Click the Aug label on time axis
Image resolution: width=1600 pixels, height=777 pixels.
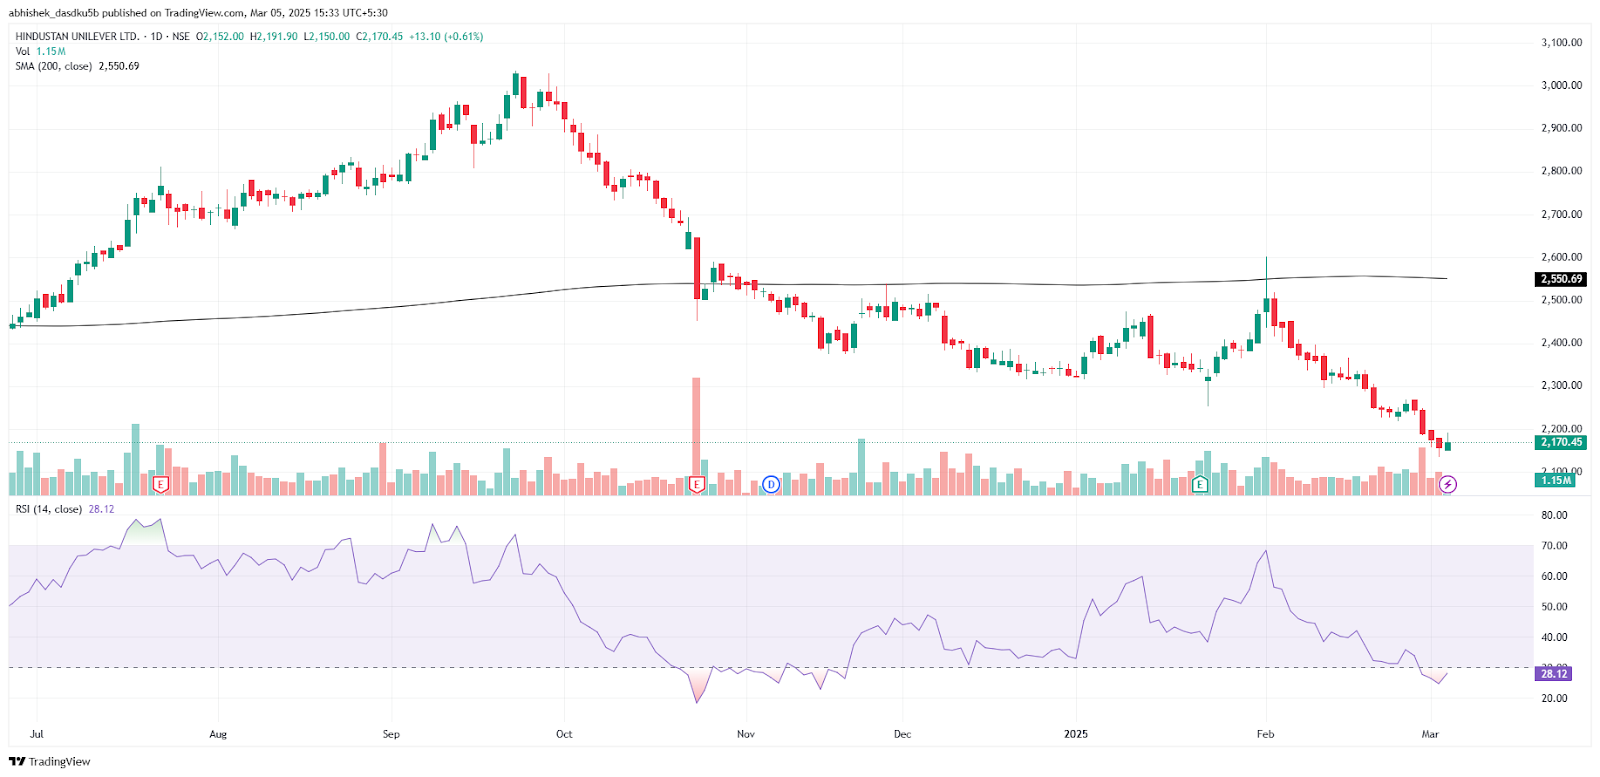pyautogui.click(x=218, y=734)
